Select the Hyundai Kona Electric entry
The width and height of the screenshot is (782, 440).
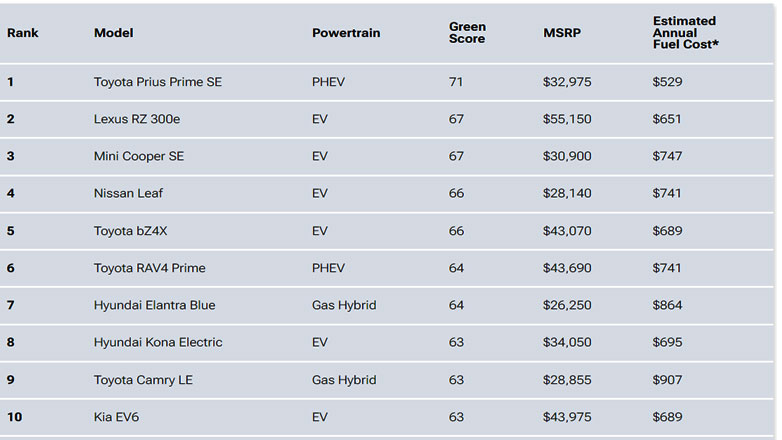point(158,342)
